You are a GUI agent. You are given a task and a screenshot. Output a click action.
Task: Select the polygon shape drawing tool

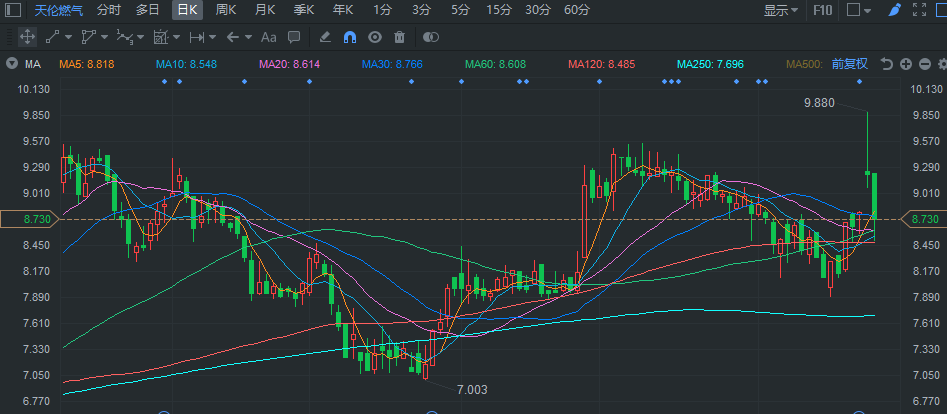(x=89, y=37)
